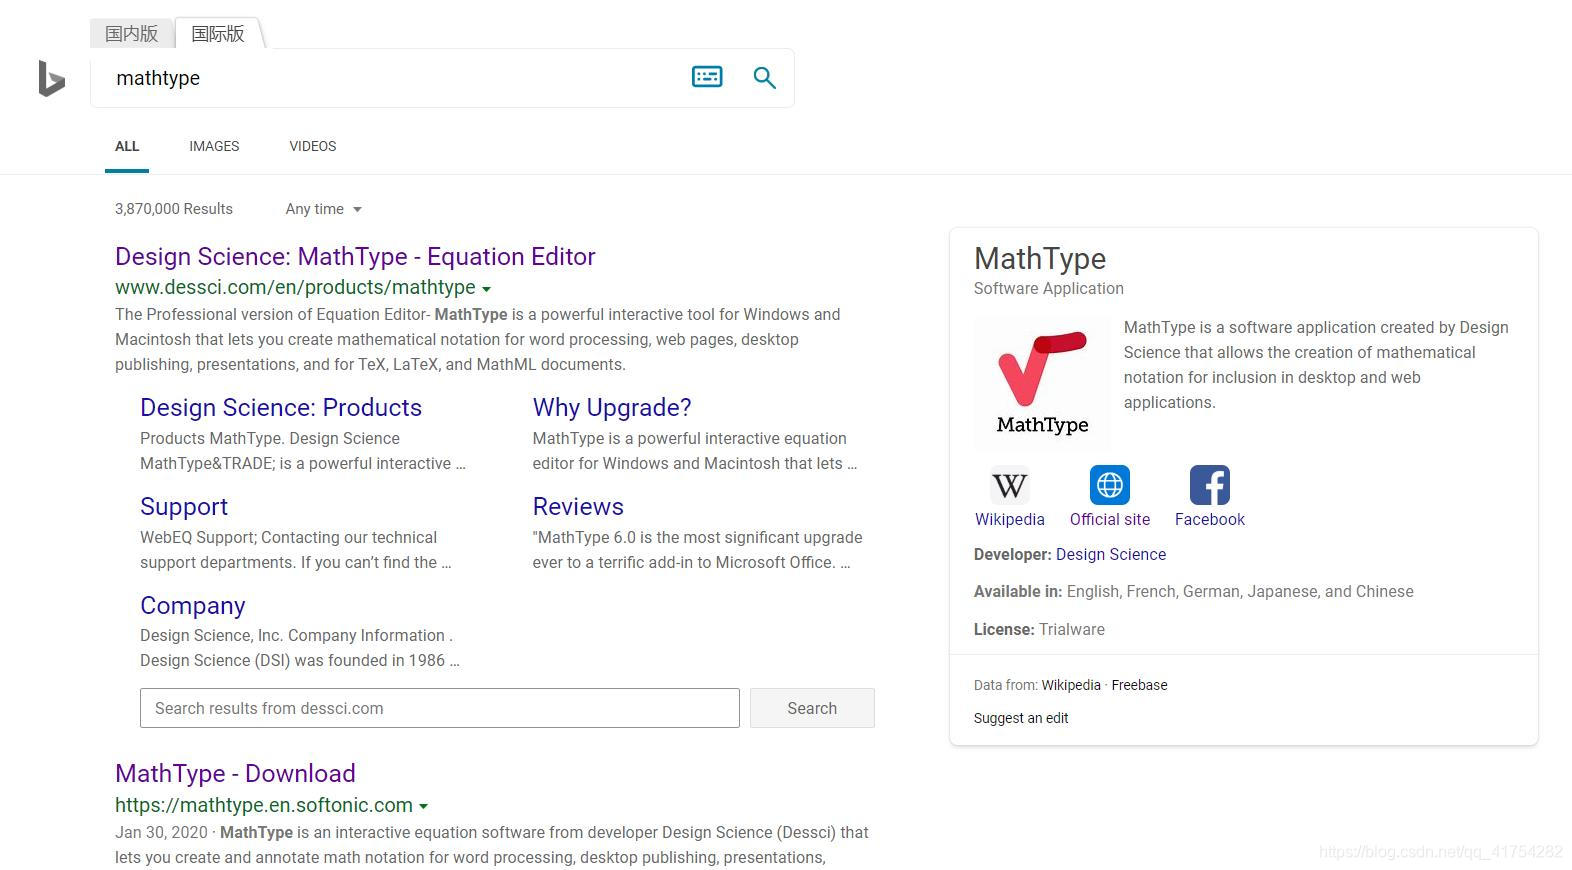Open Design Science: MathType - Equation Editor result
This screenshot has height=870, width=1572.
pyautogui.click(x=355, y=257)
